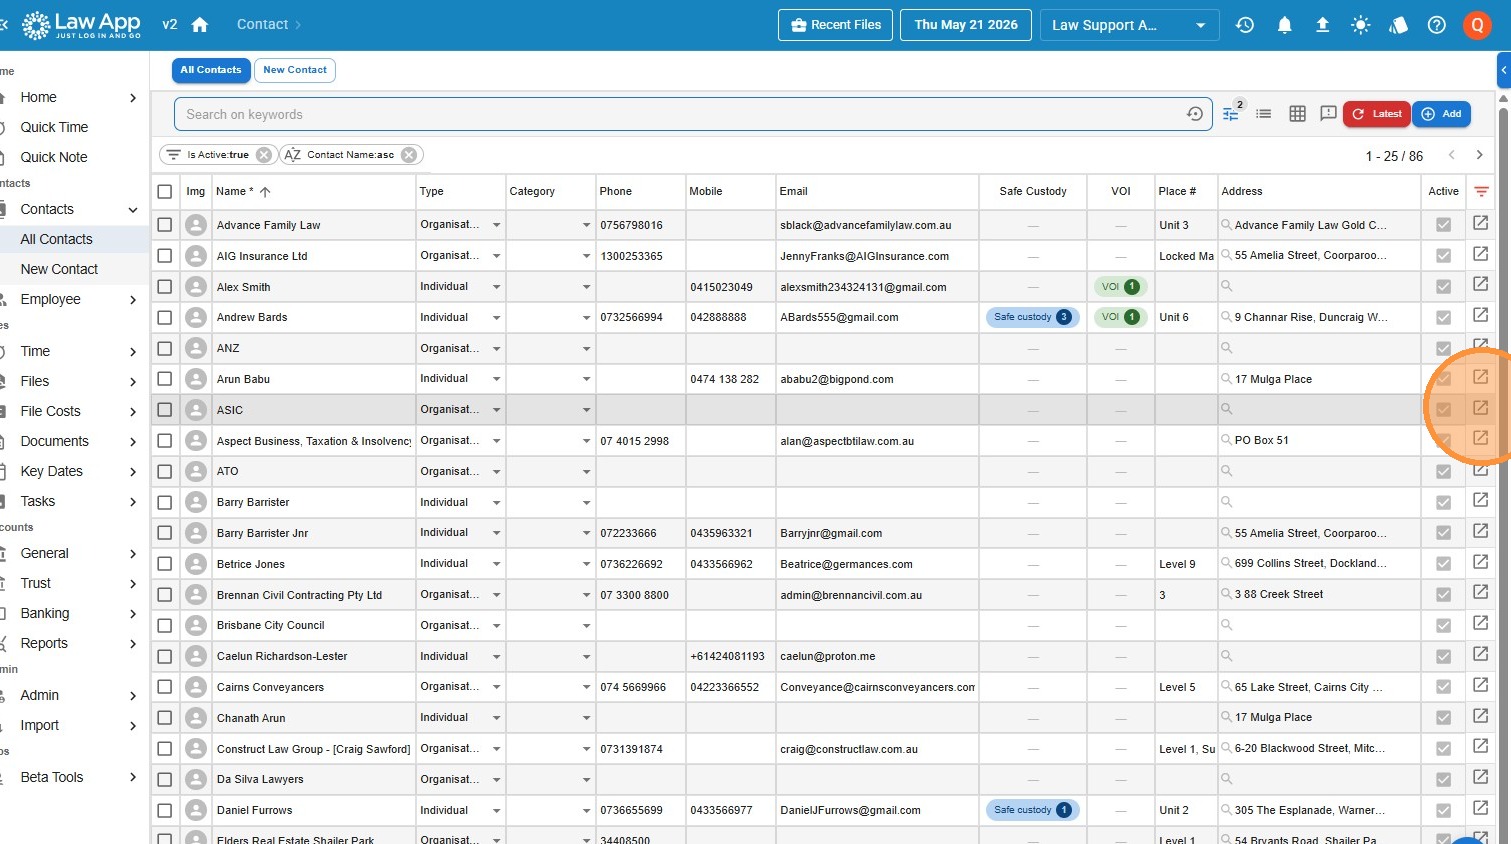
Task: Open Alex Smith record icon
Action: coord(1481,285)
